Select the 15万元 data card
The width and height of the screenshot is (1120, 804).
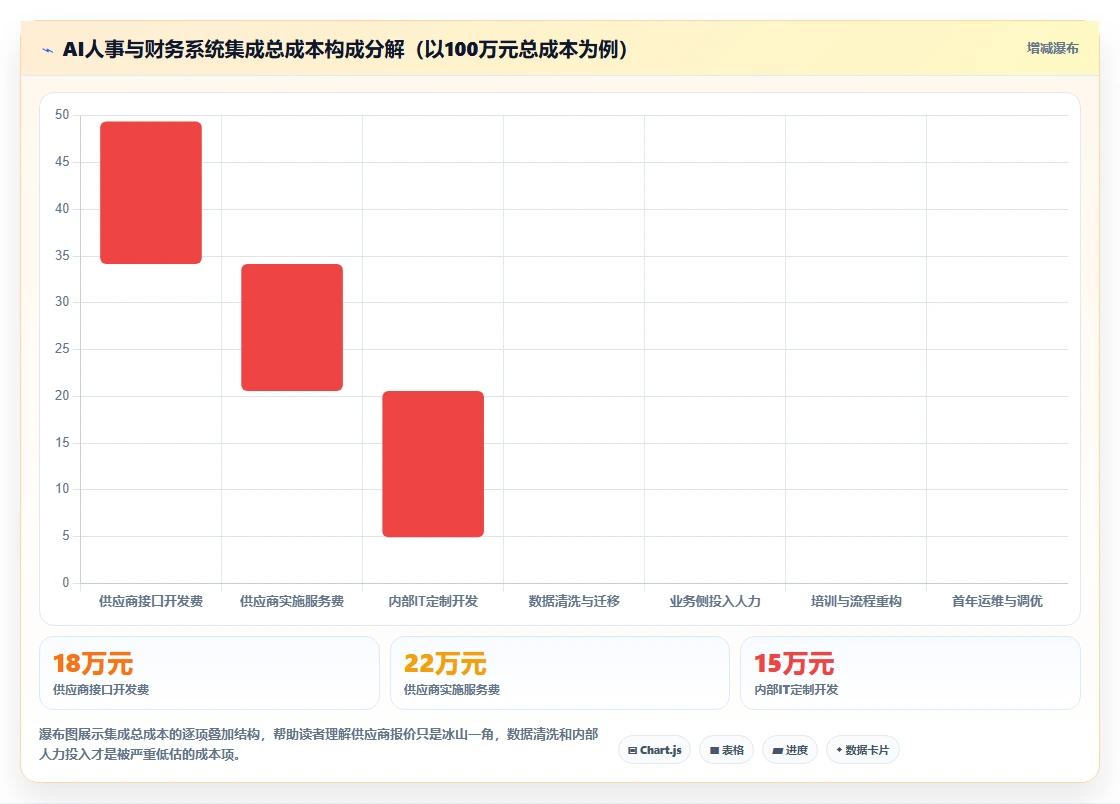tap(910, 673)
